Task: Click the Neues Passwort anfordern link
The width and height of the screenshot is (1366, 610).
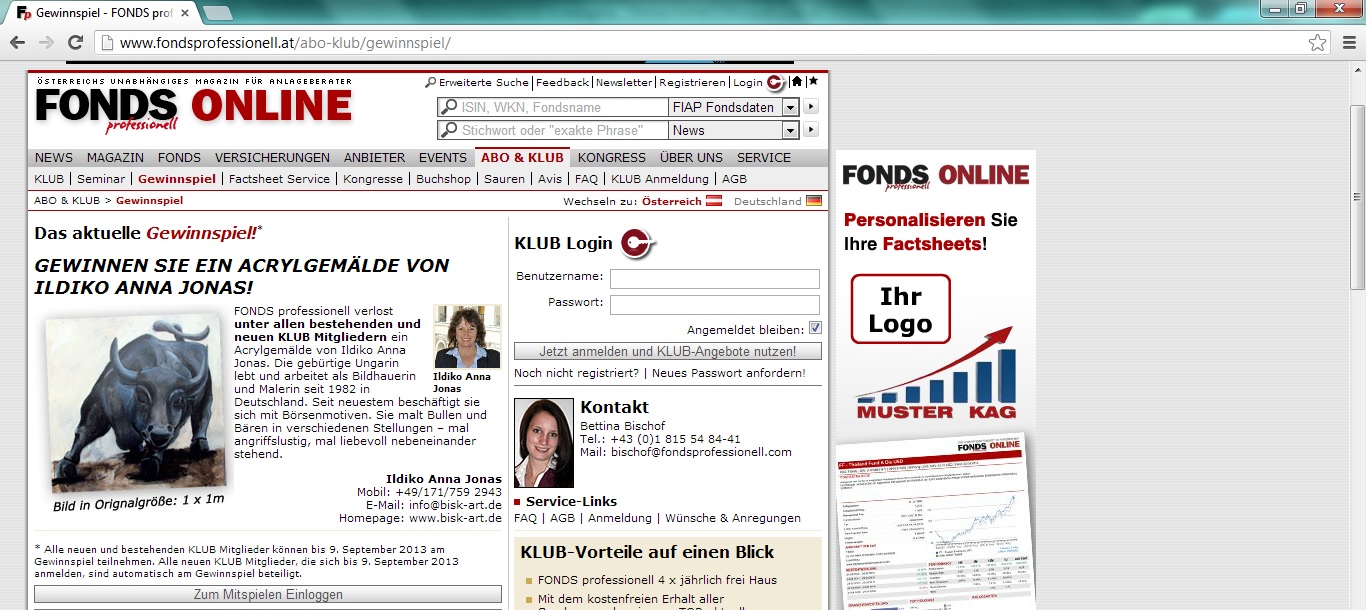Action: 729,373
